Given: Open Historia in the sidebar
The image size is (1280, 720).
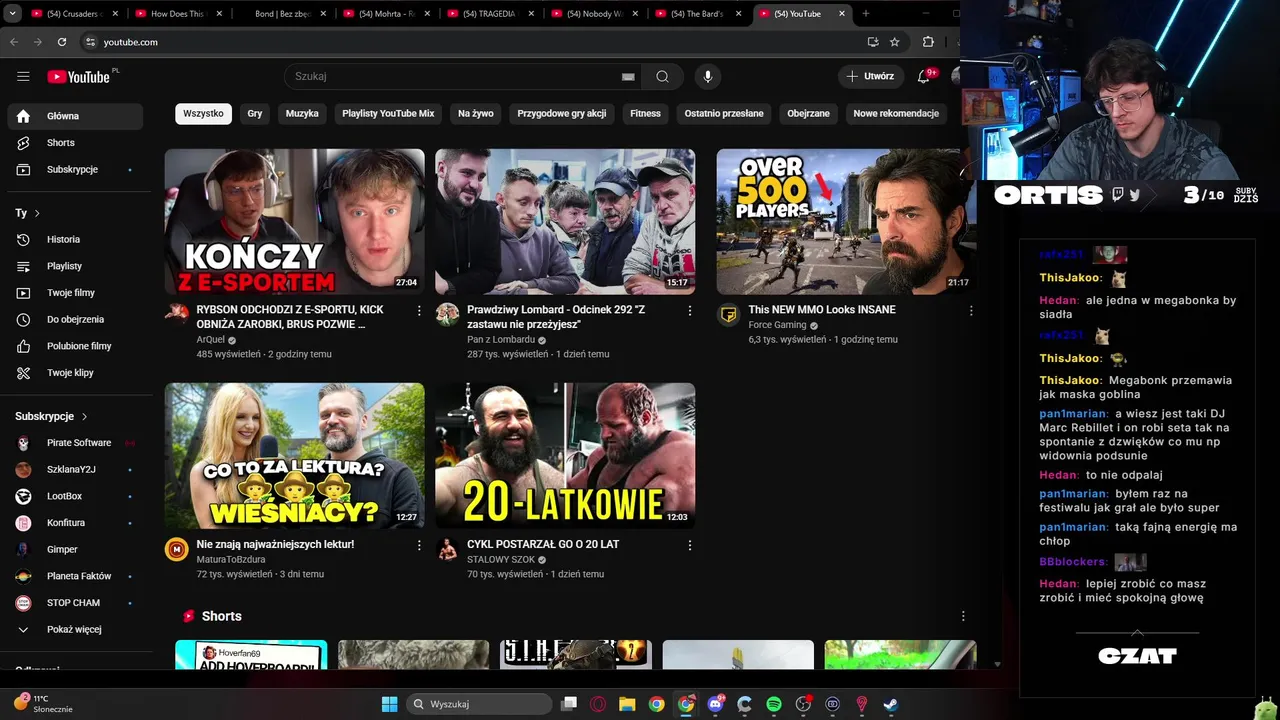Looking at the screenshot, I should coord(75,239).
